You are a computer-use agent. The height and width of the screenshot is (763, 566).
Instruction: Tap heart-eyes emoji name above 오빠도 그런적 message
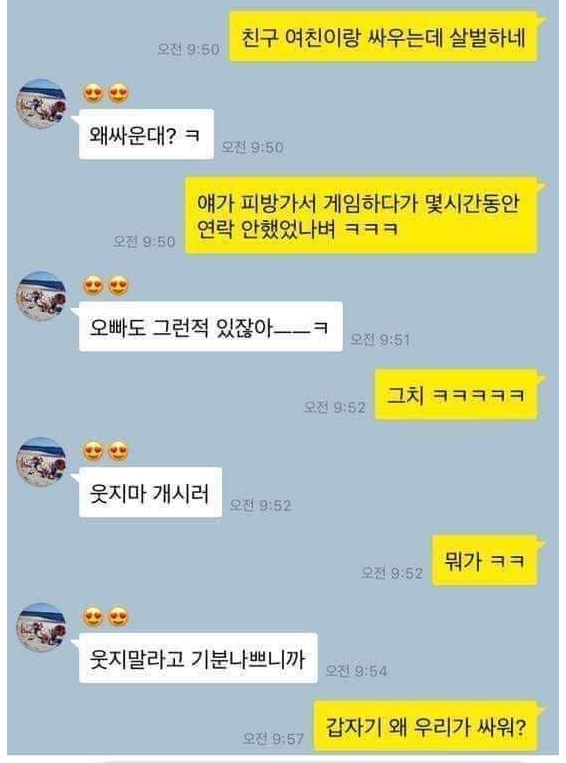(106, 285)
